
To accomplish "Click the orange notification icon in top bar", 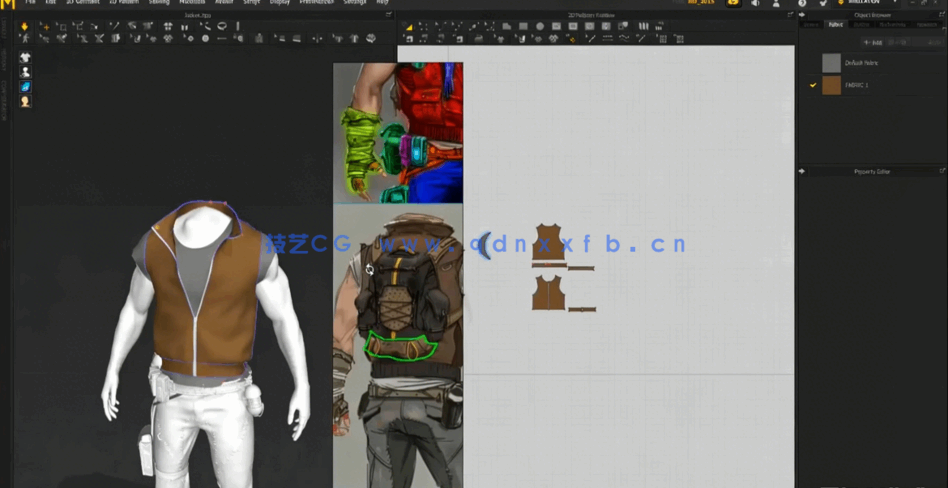I will point(733,3).
